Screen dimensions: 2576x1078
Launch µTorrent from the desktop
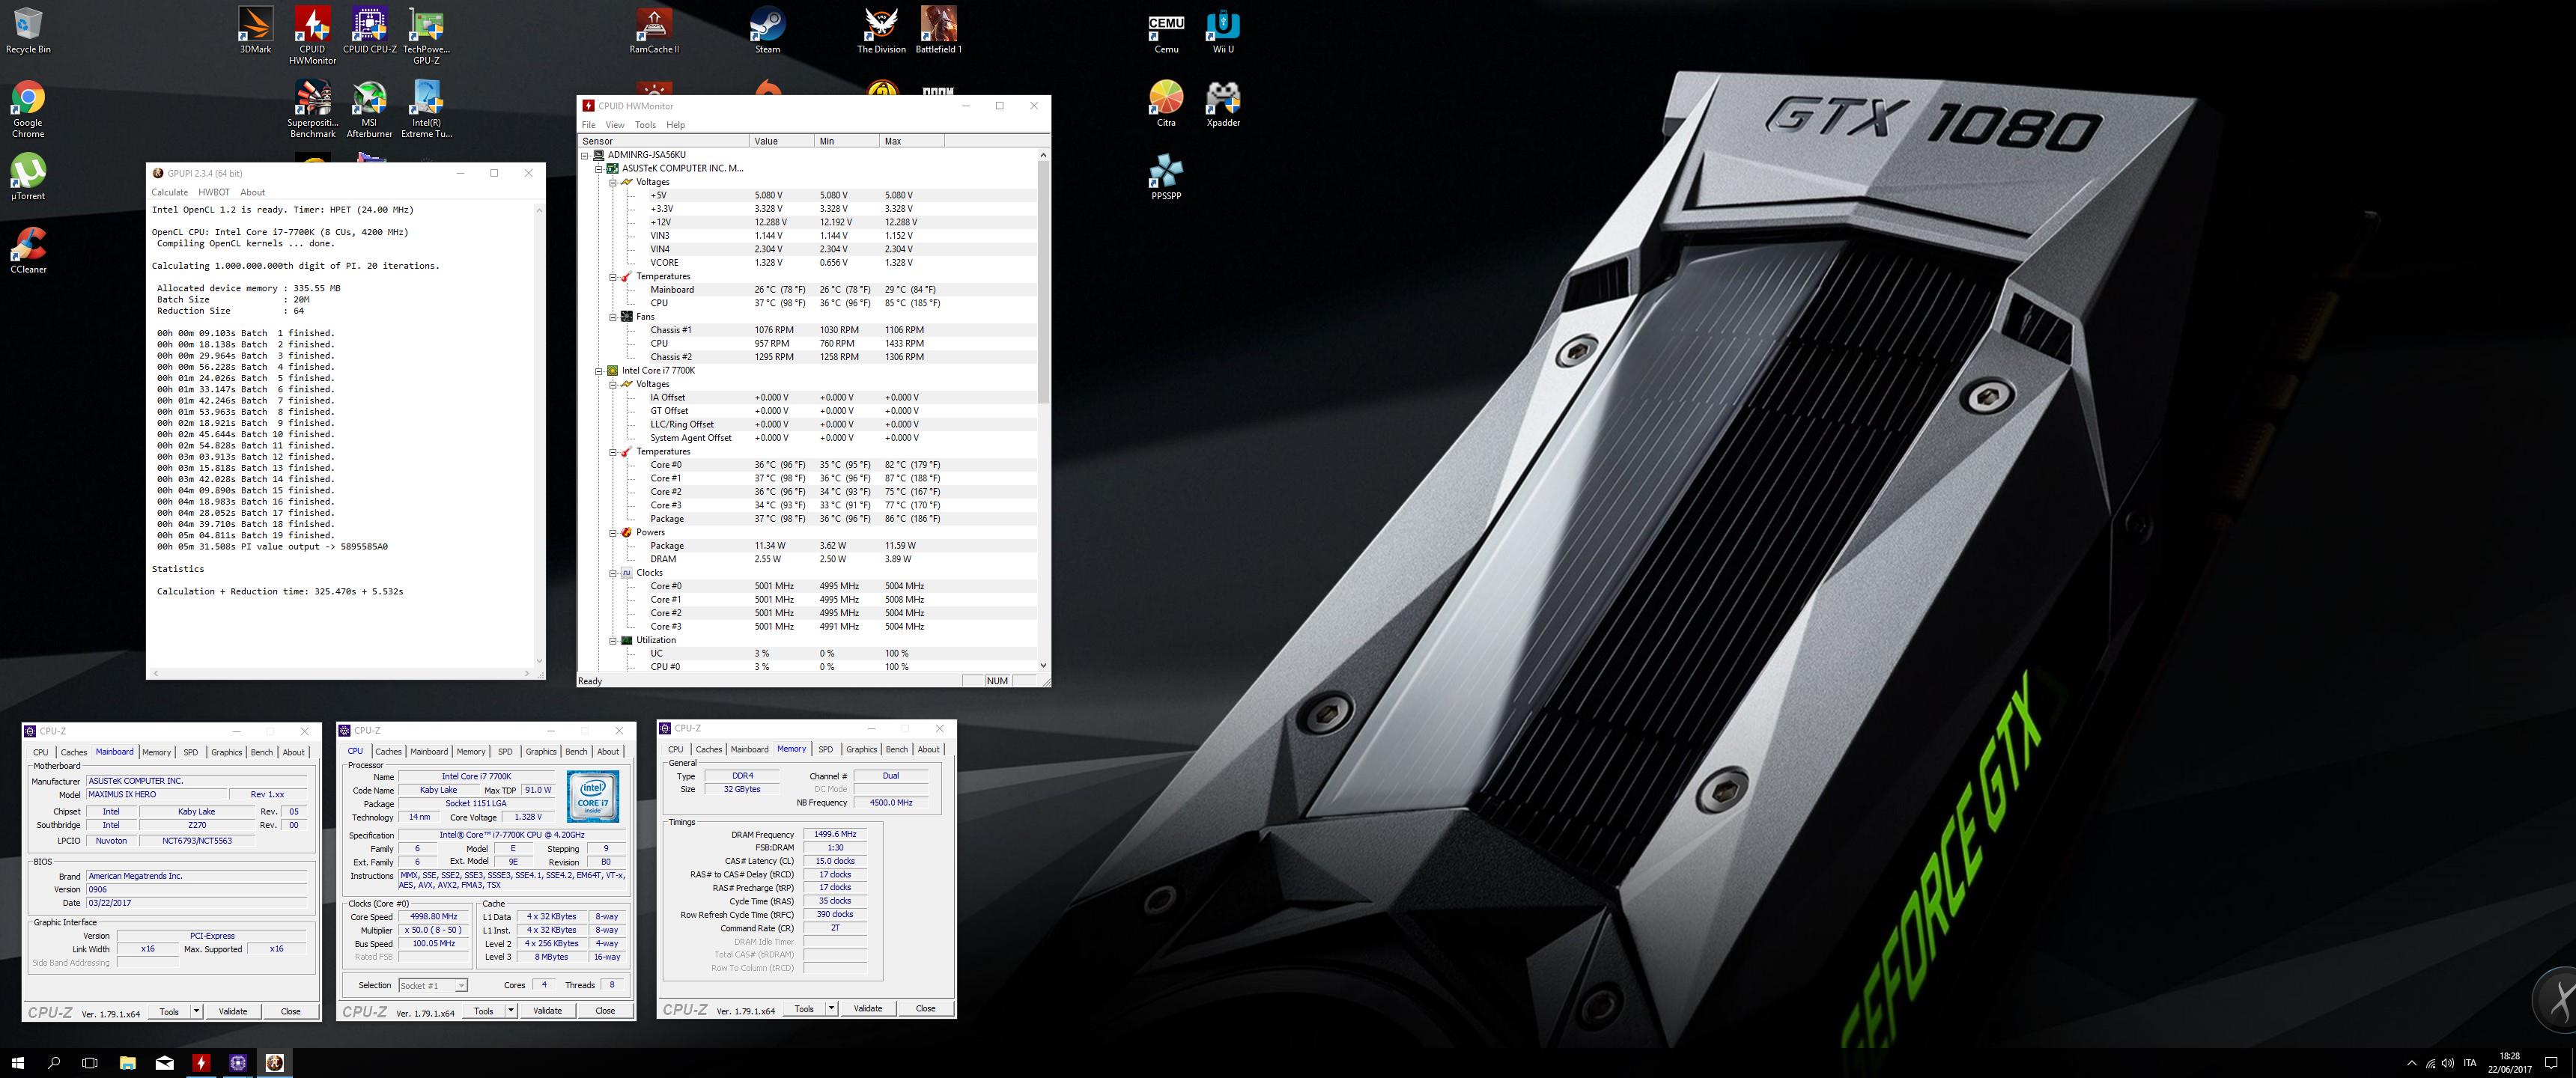(x=28, y=177)
